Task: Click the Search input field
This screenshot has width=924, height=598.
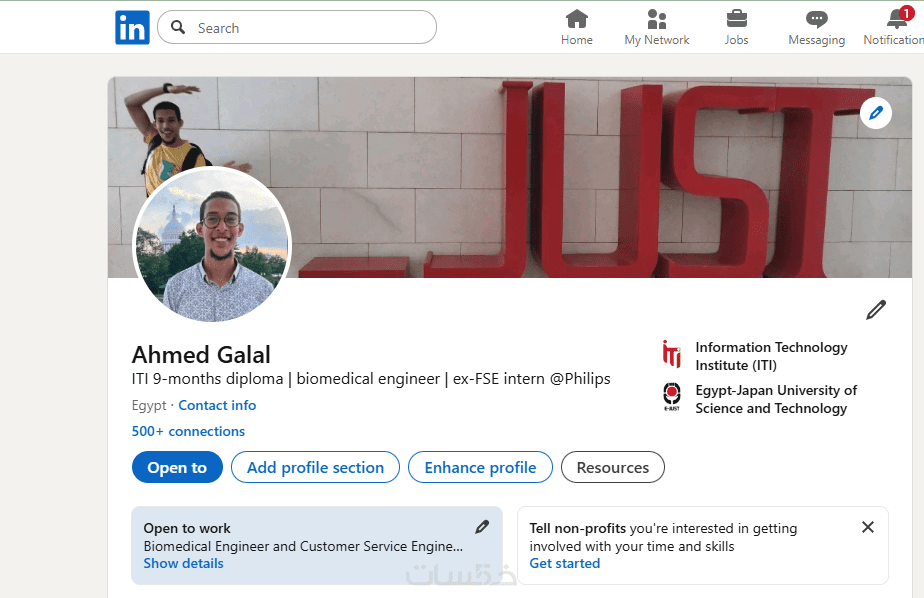Action: [310, 28]
